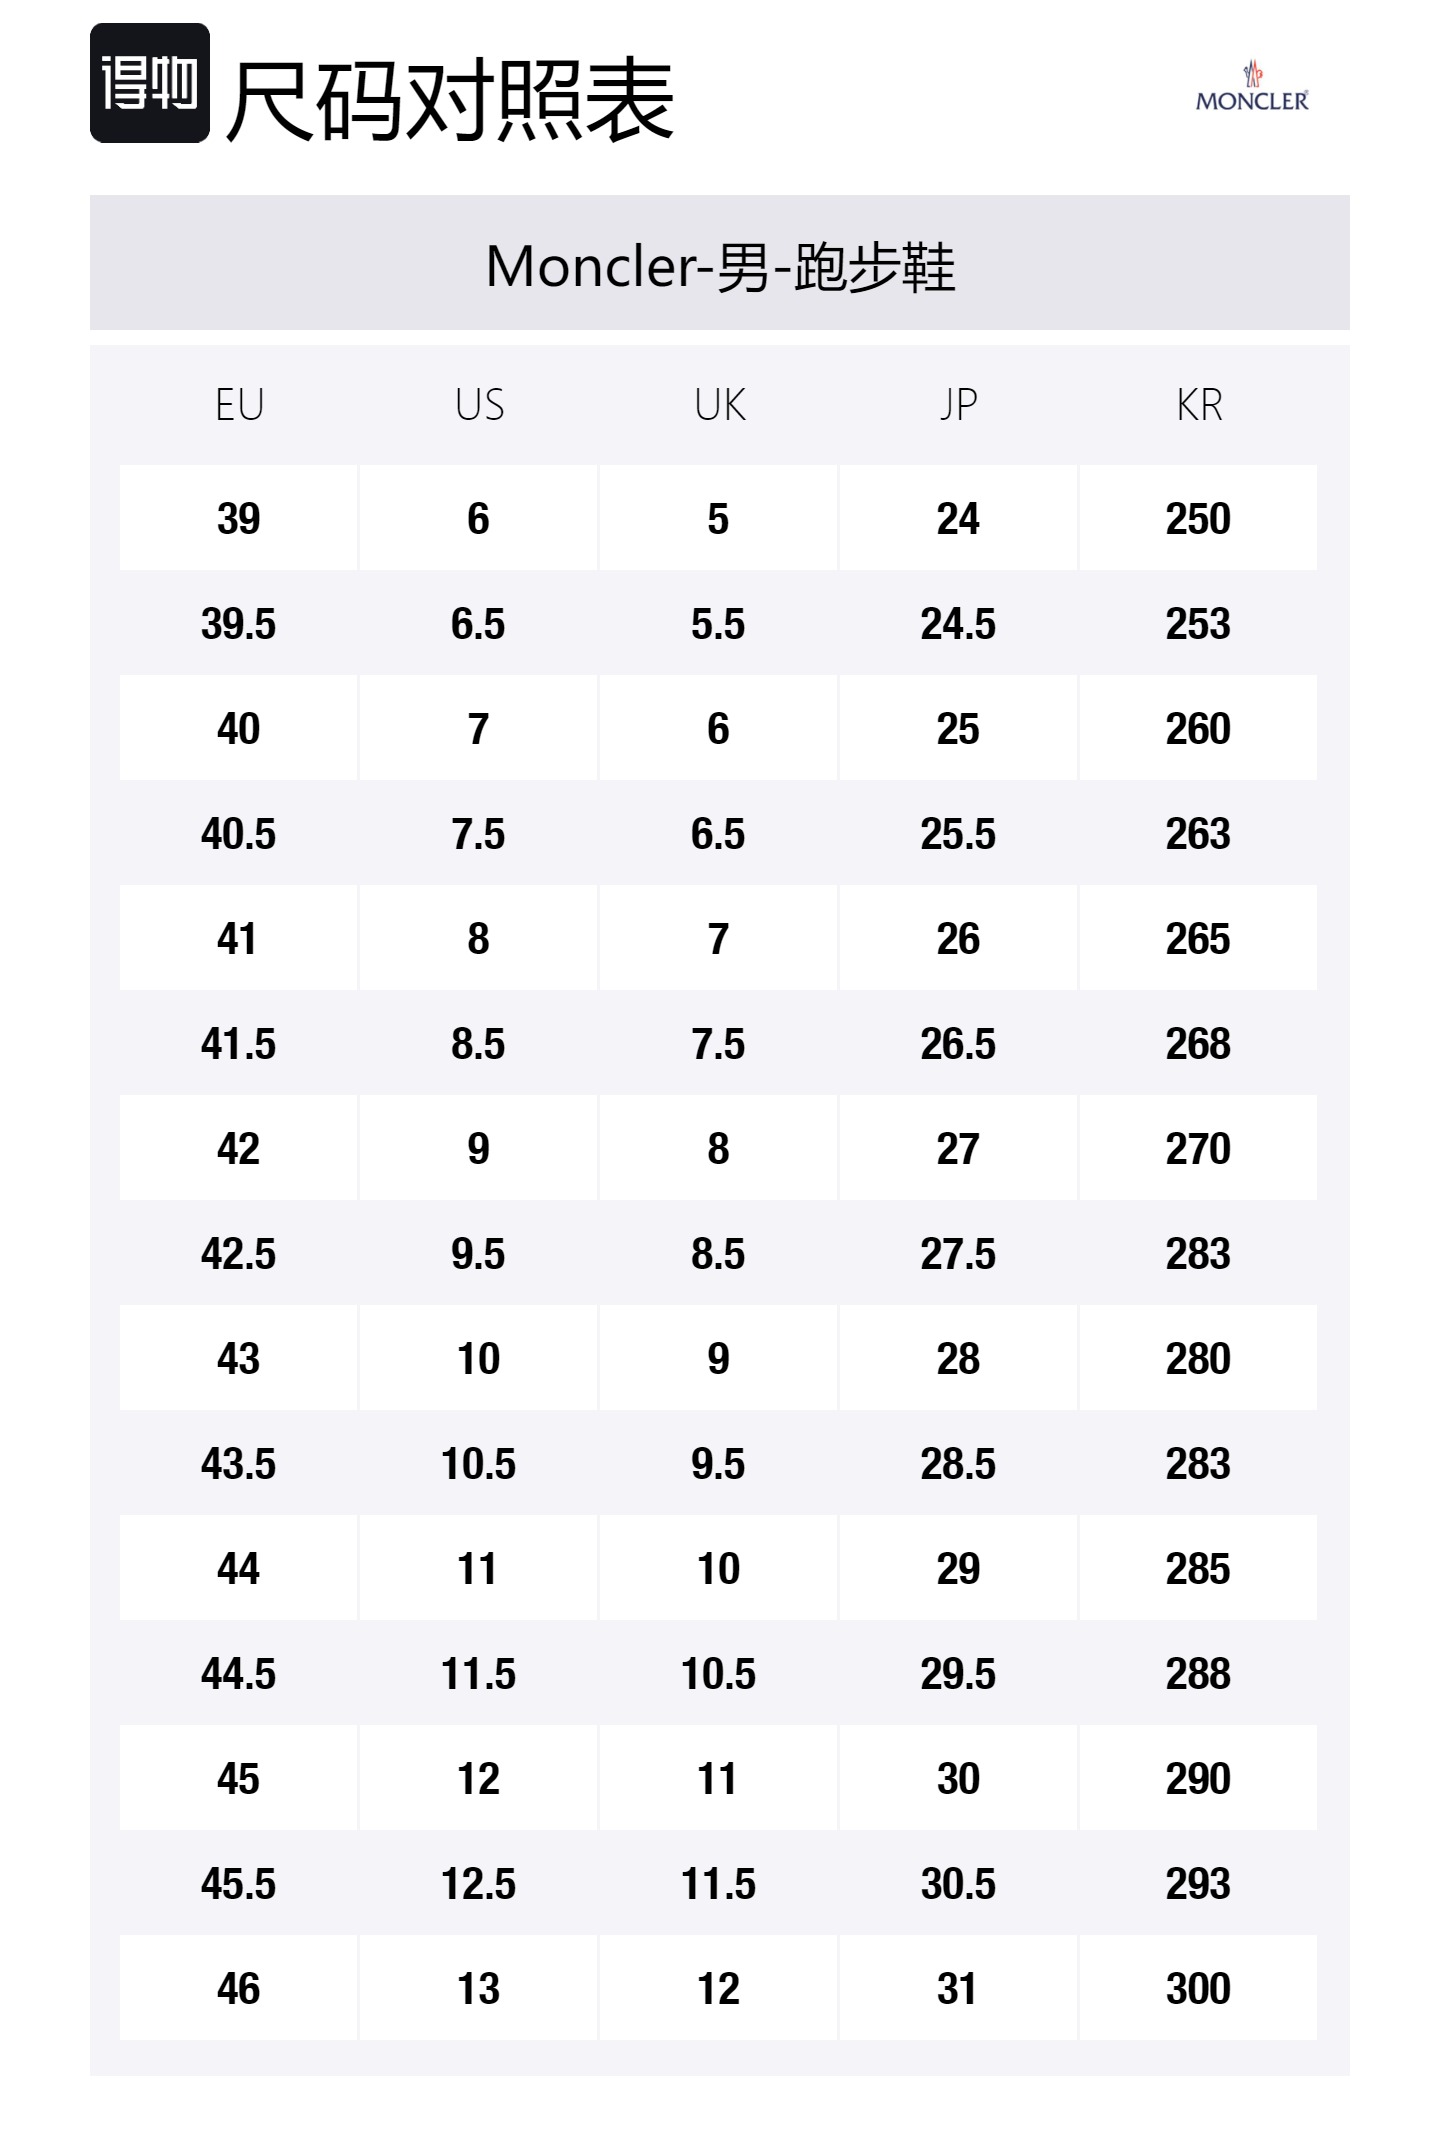Select the JP column header
This screenshot has height=2154, width=1440.
[958, 405]
